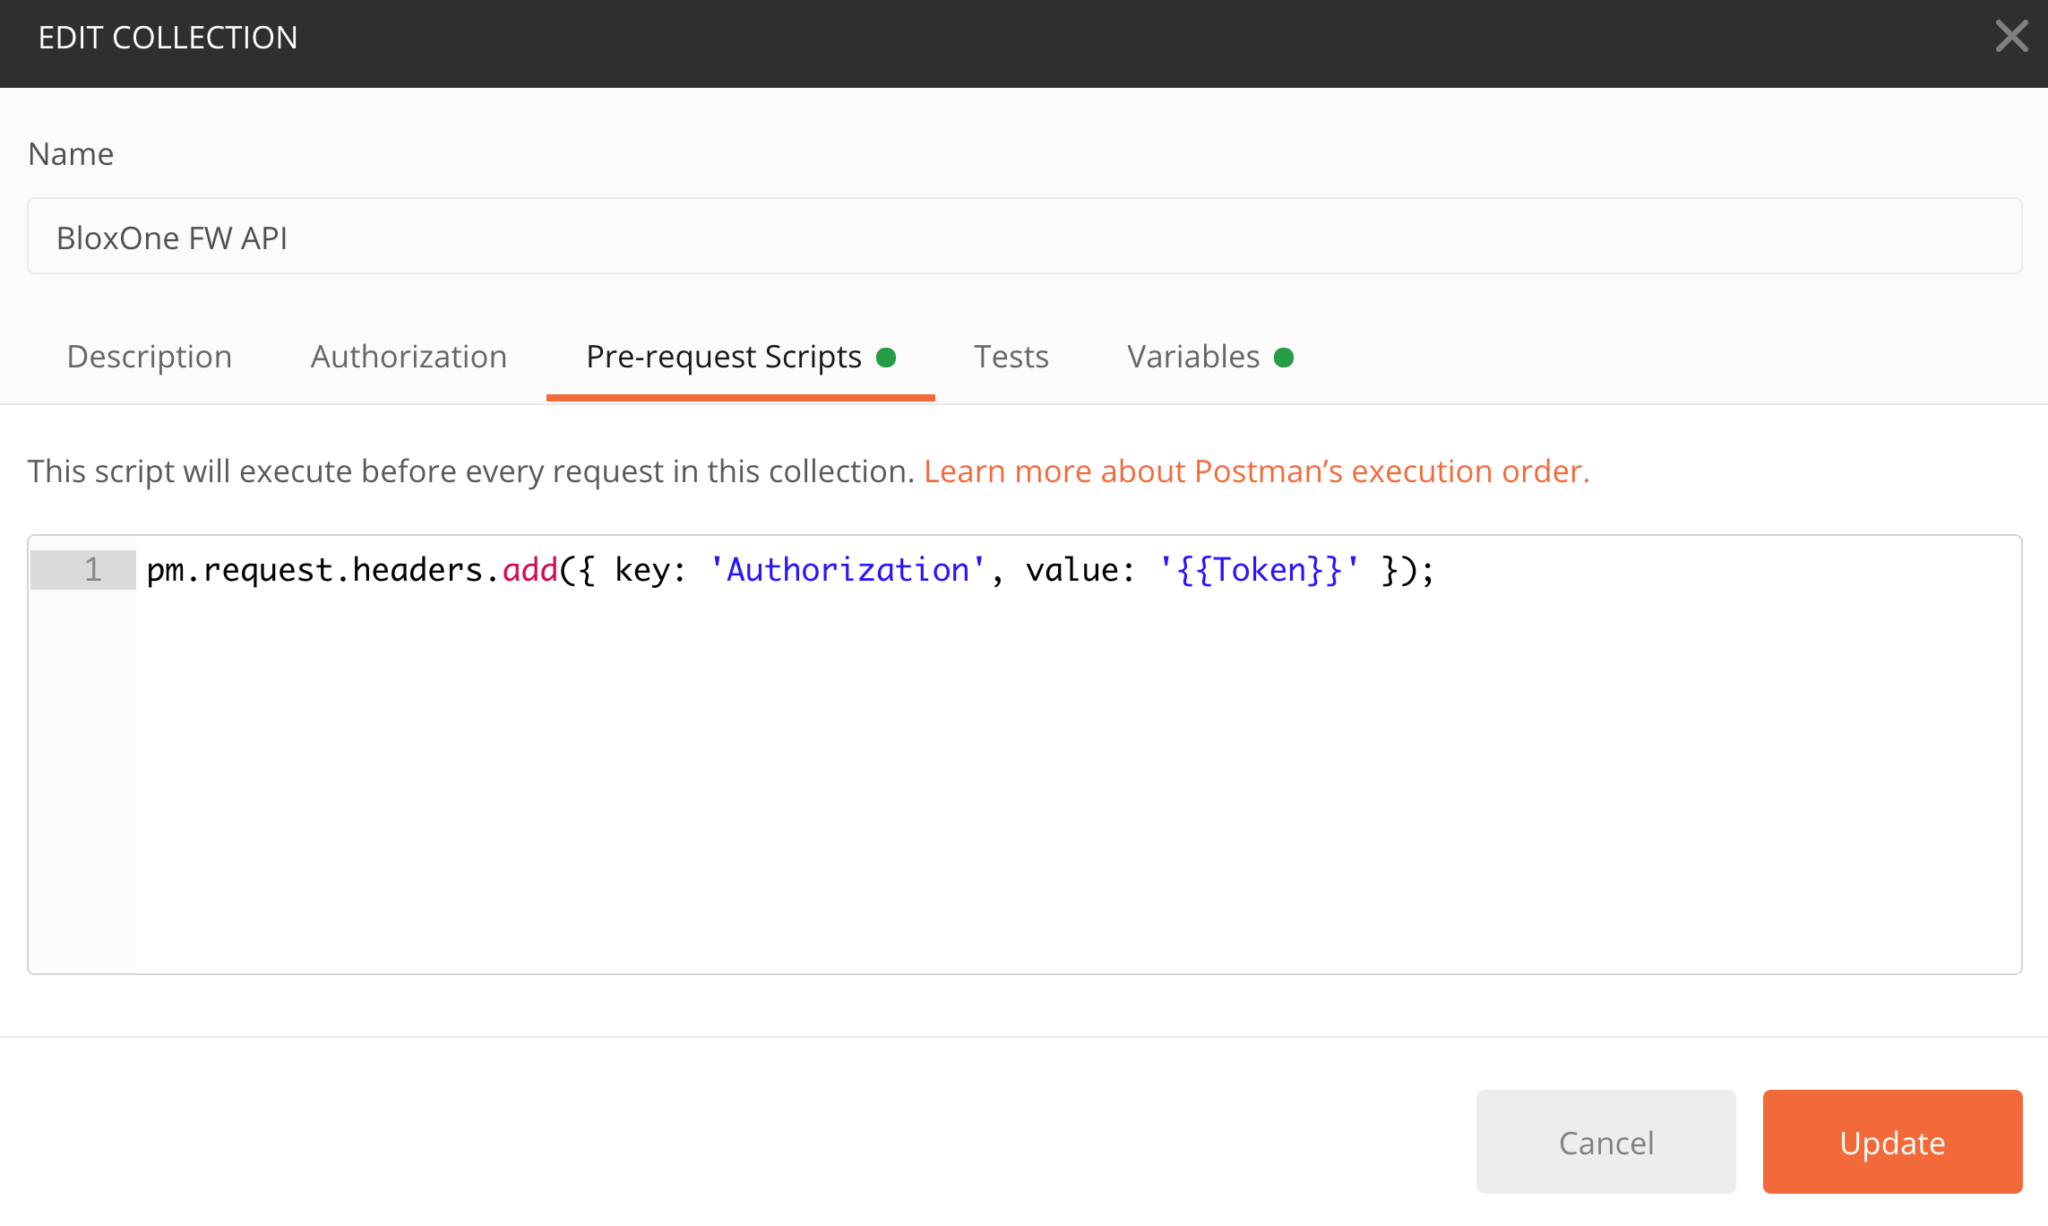
Task: Switch to the Description tab
Action: (x=148, y=356)
